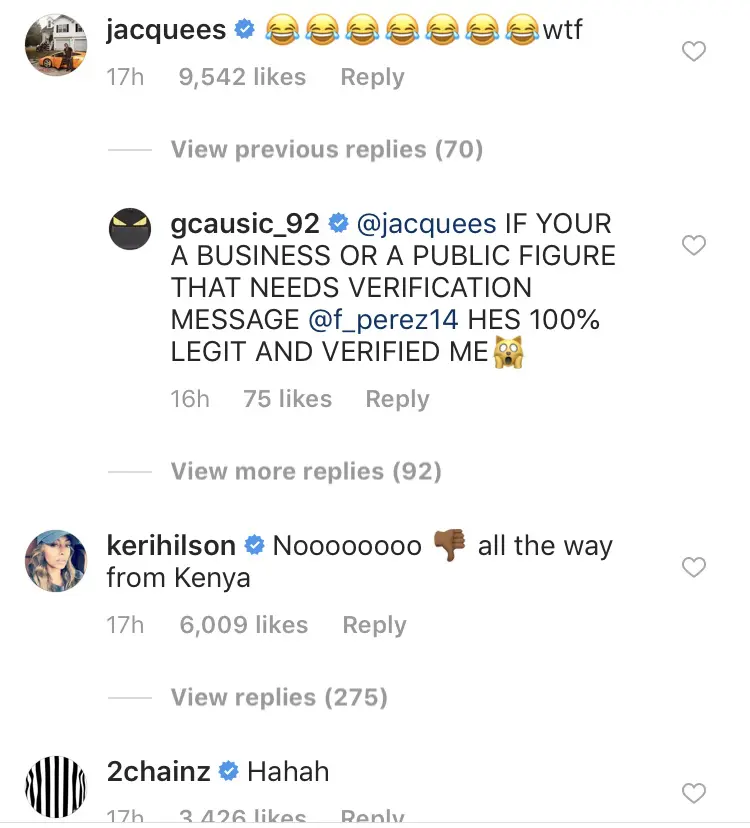Like the gcausic_92 reply with heart
The height and width of the screenshot is (828, 750).
[693, 245]
